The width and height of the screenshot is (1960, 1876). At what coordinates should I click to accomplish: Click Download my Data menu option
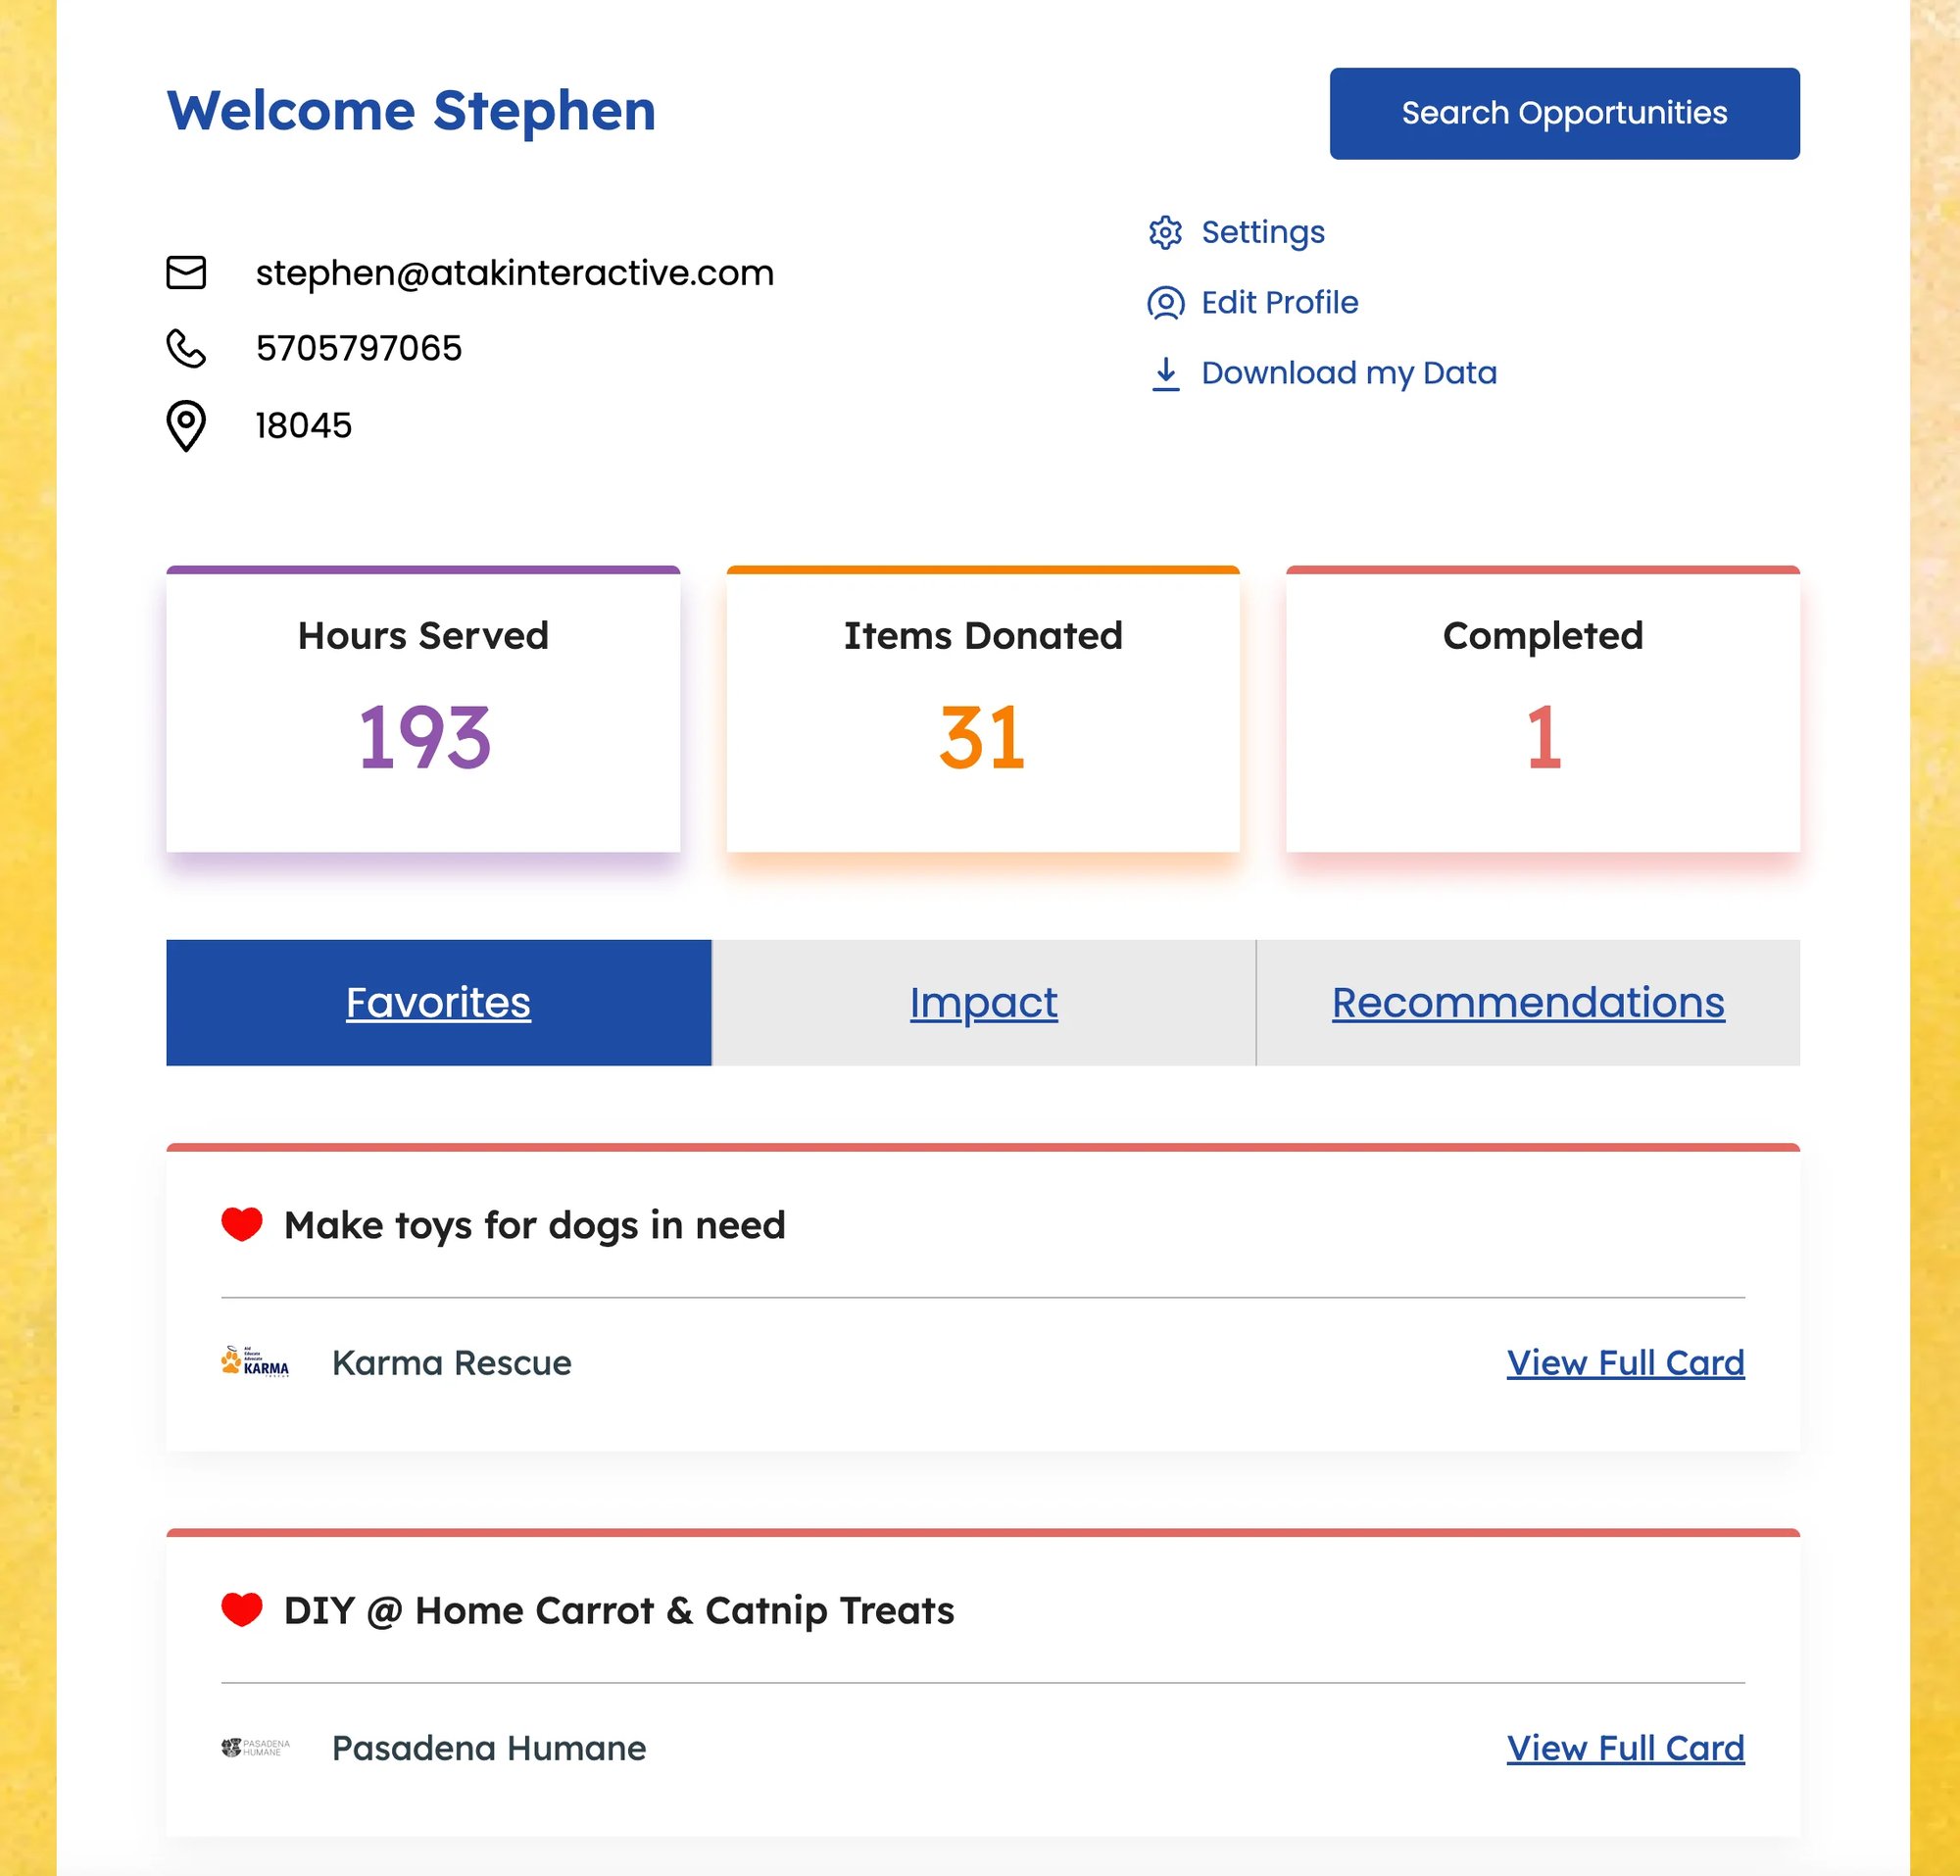pos(1347,372)
